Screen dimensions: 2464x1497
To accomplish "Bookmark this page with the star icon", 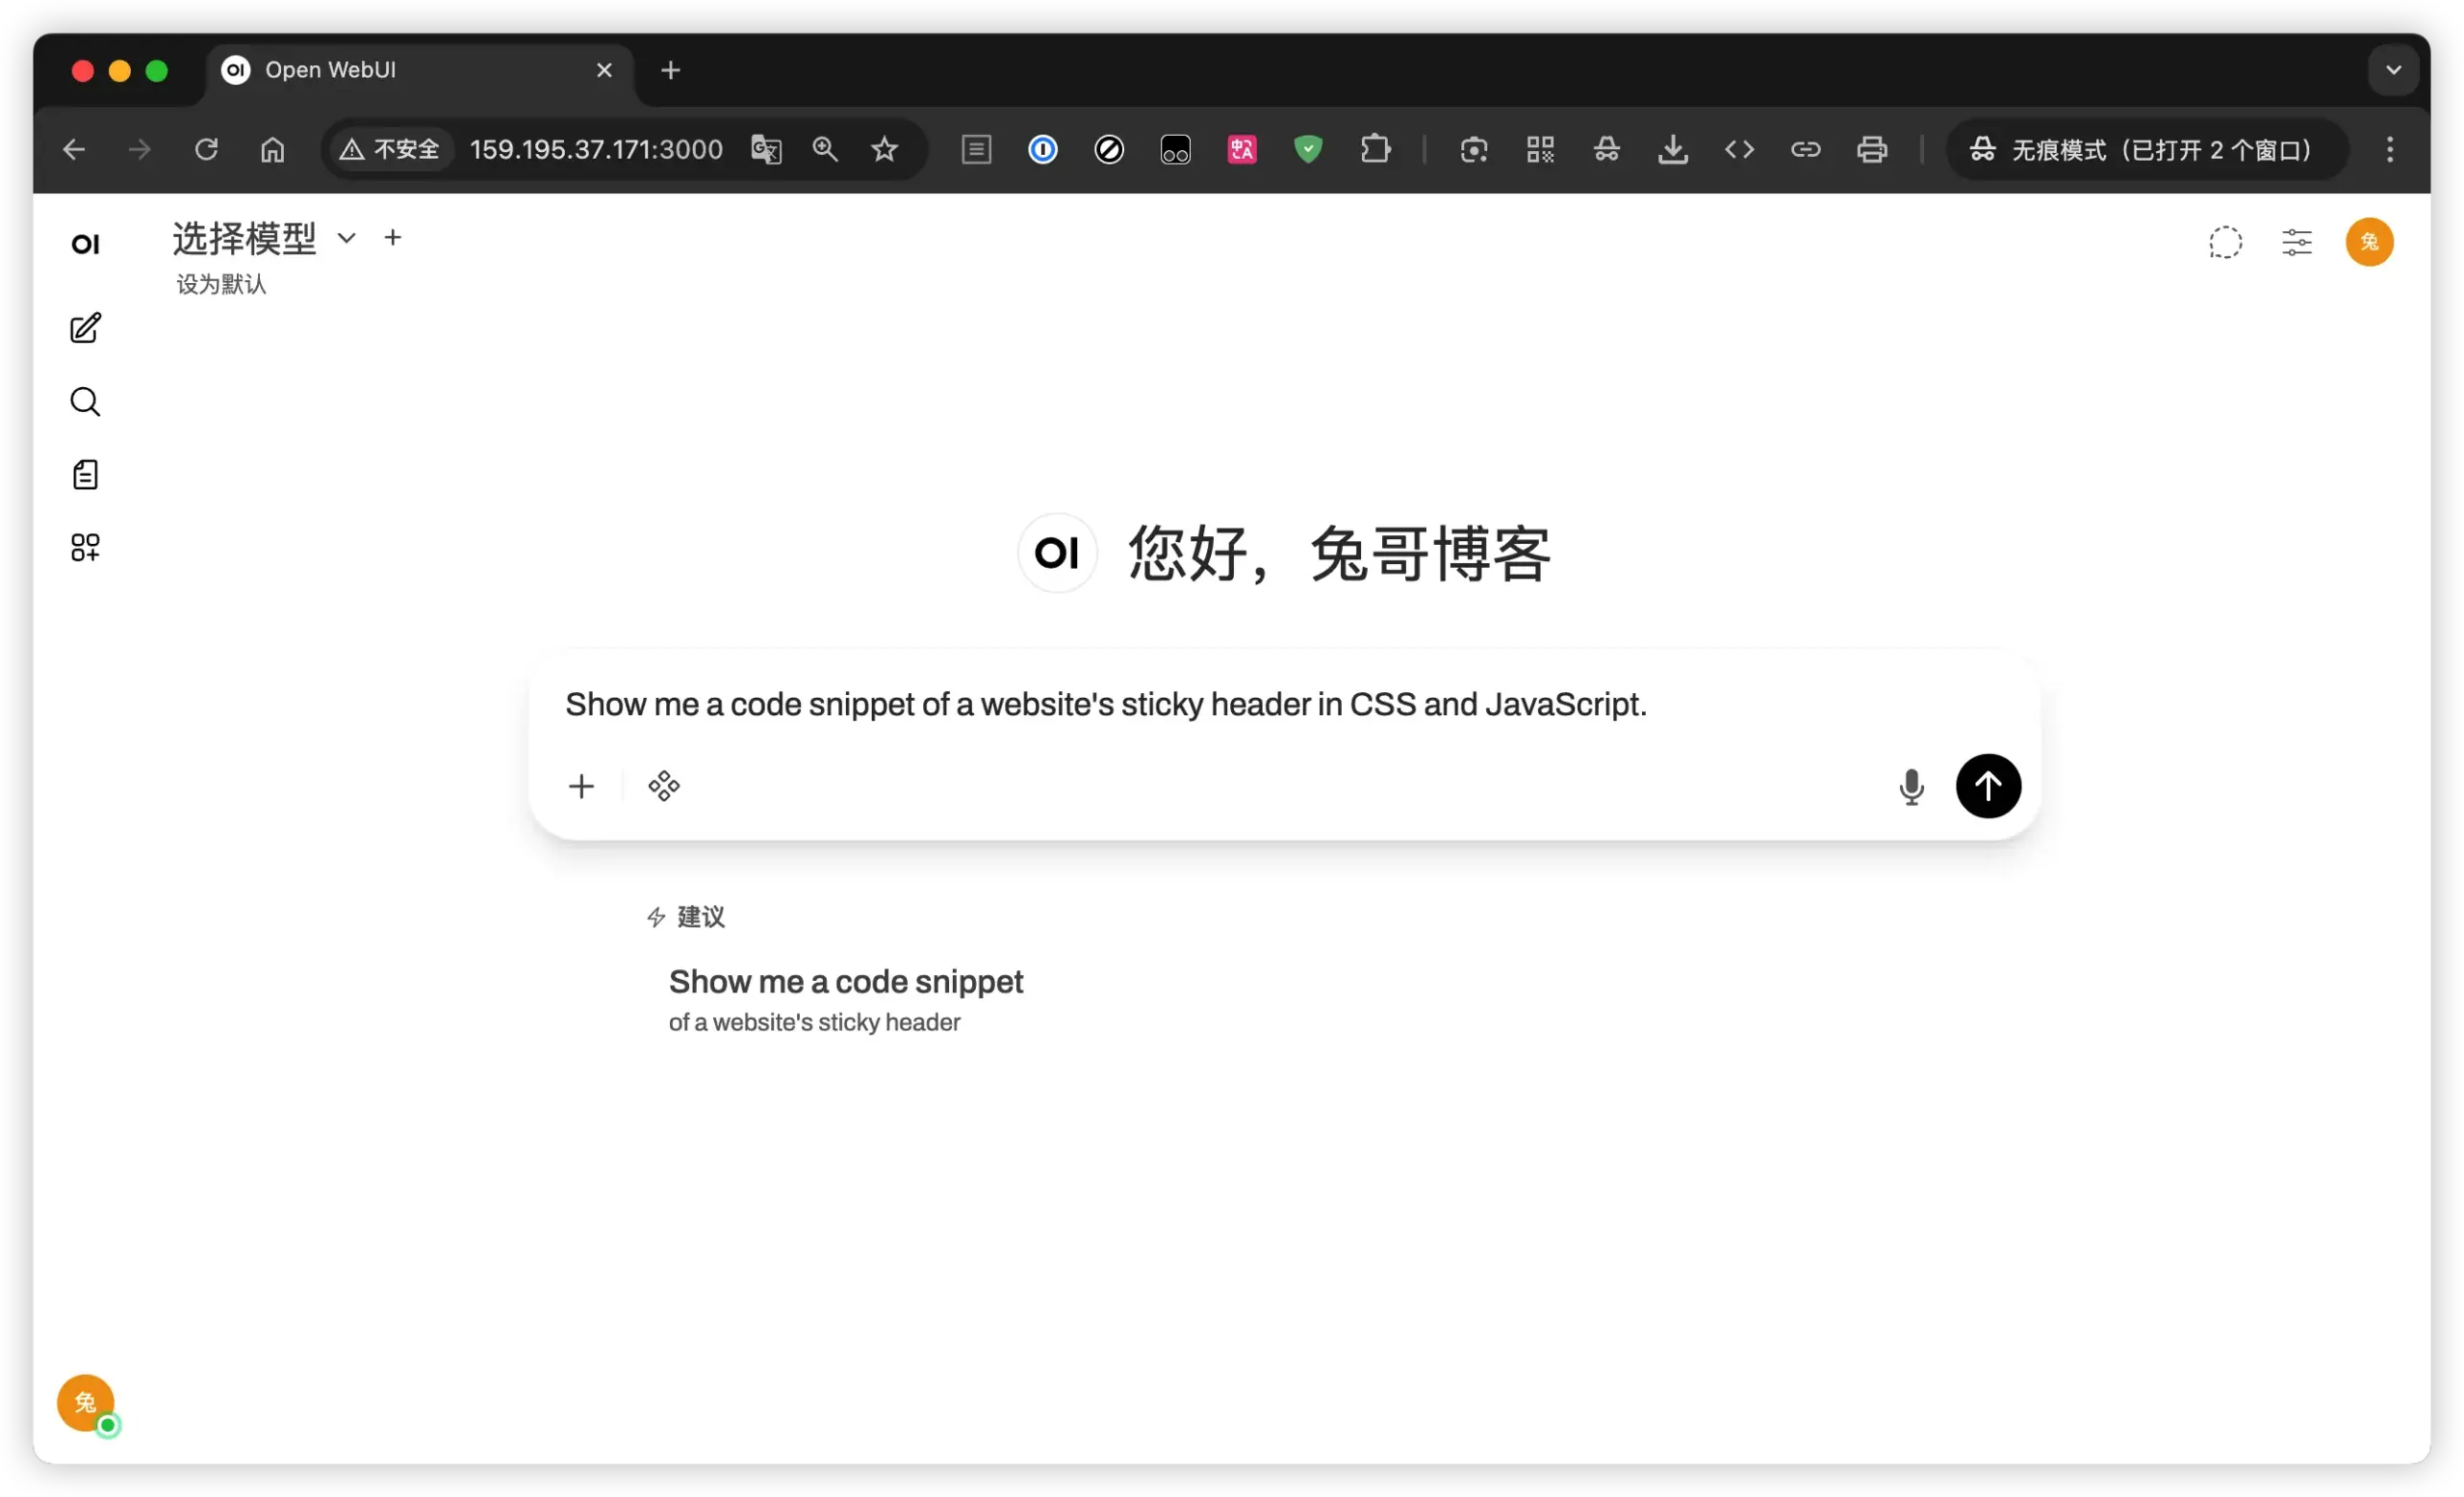I will click(x=884, y=149).
